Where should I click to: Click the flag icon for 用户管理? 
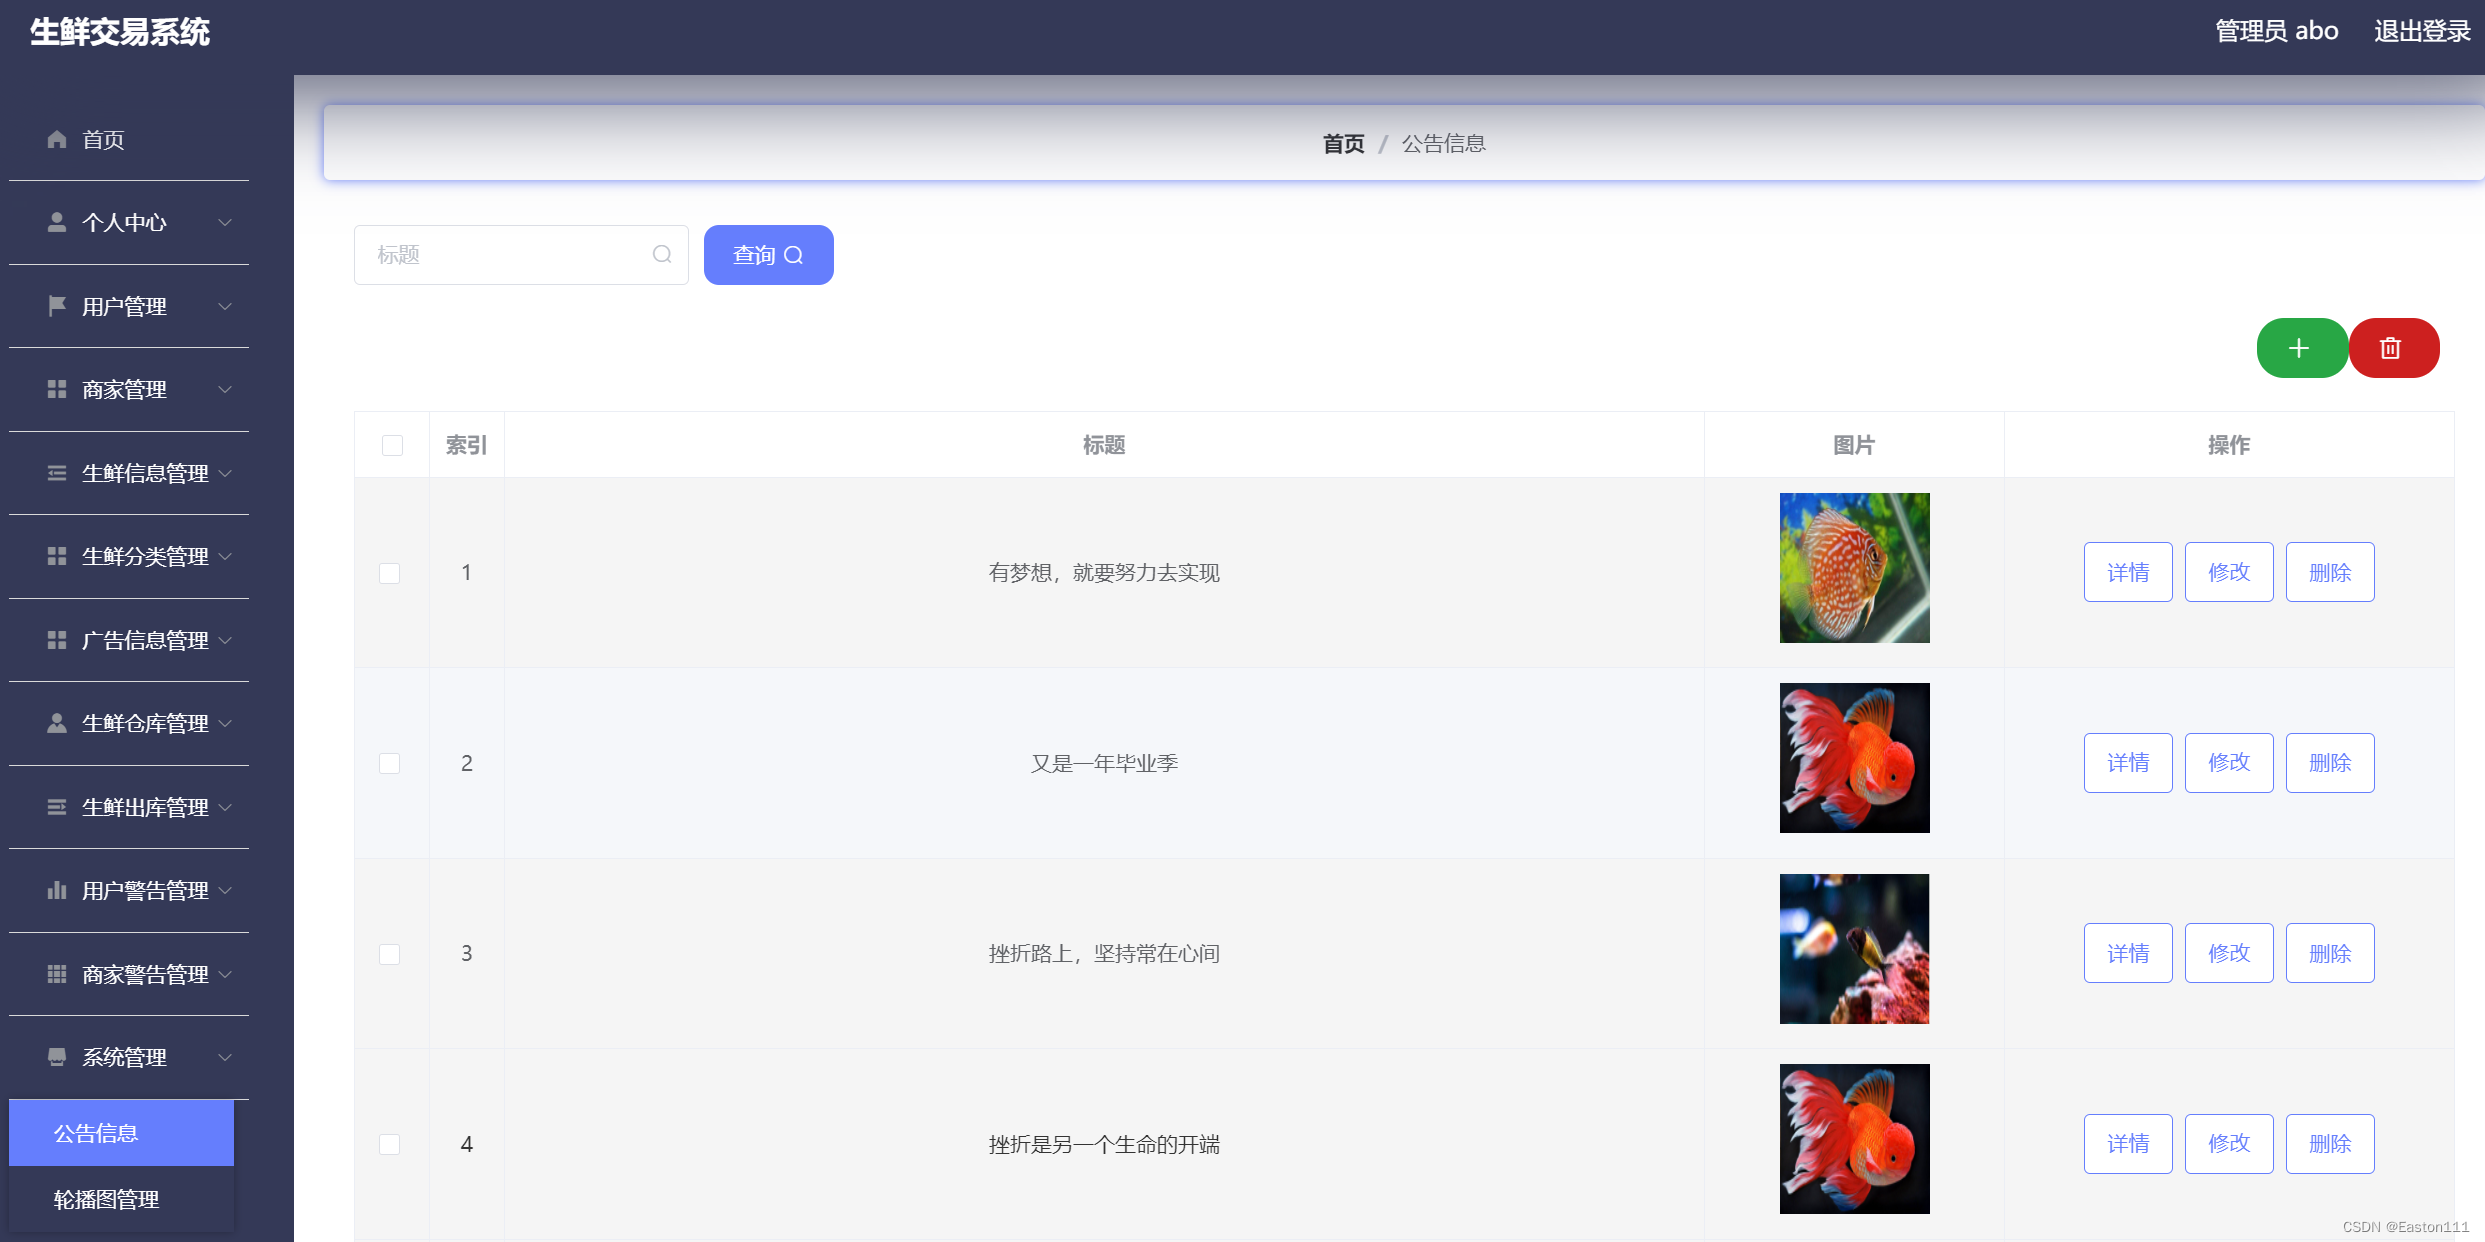57,306
